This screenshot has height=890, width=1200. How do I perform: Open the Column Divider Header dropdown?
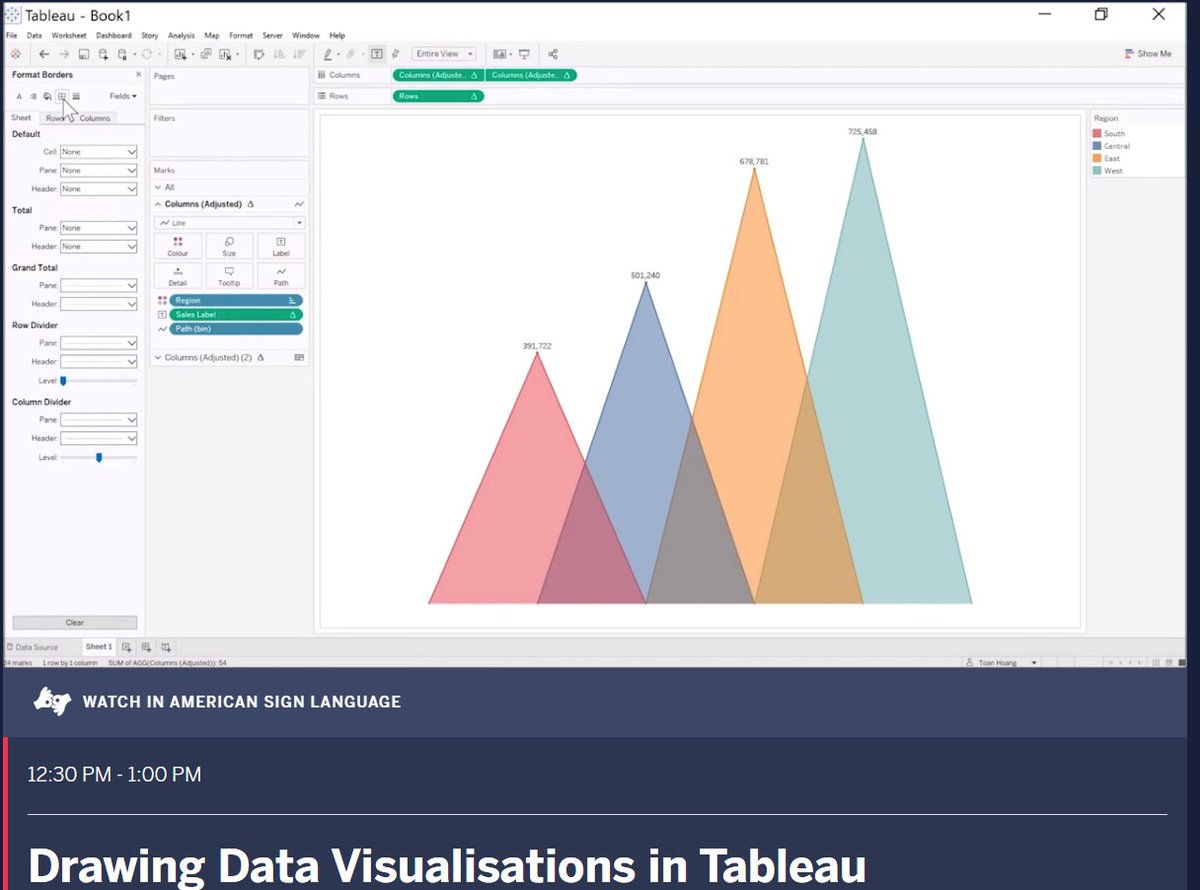click(98, 438)
